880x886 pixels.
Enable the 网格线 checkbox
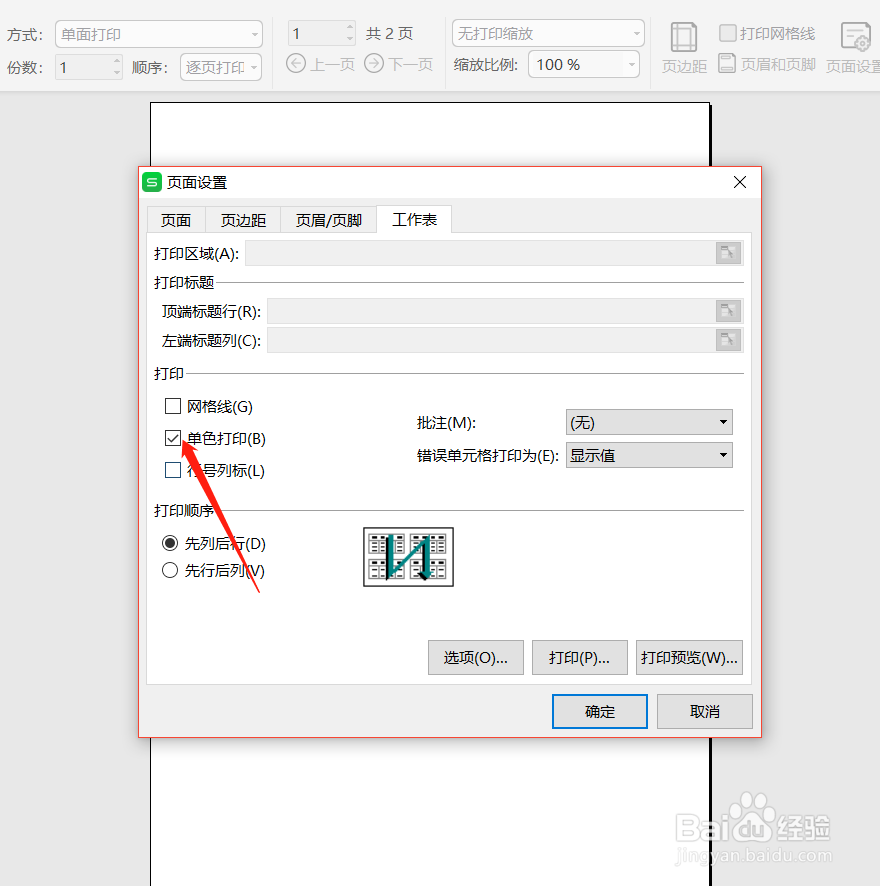point(173,406)
